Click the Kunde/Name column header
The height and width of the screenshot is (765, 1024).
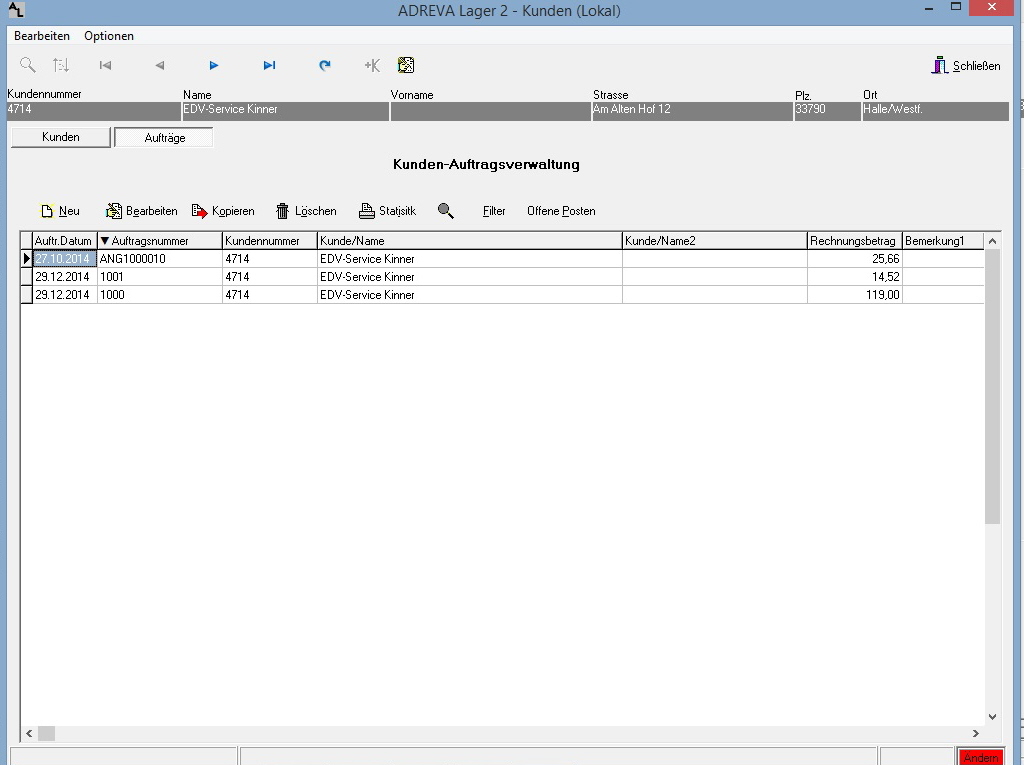(x=470, y=240)
